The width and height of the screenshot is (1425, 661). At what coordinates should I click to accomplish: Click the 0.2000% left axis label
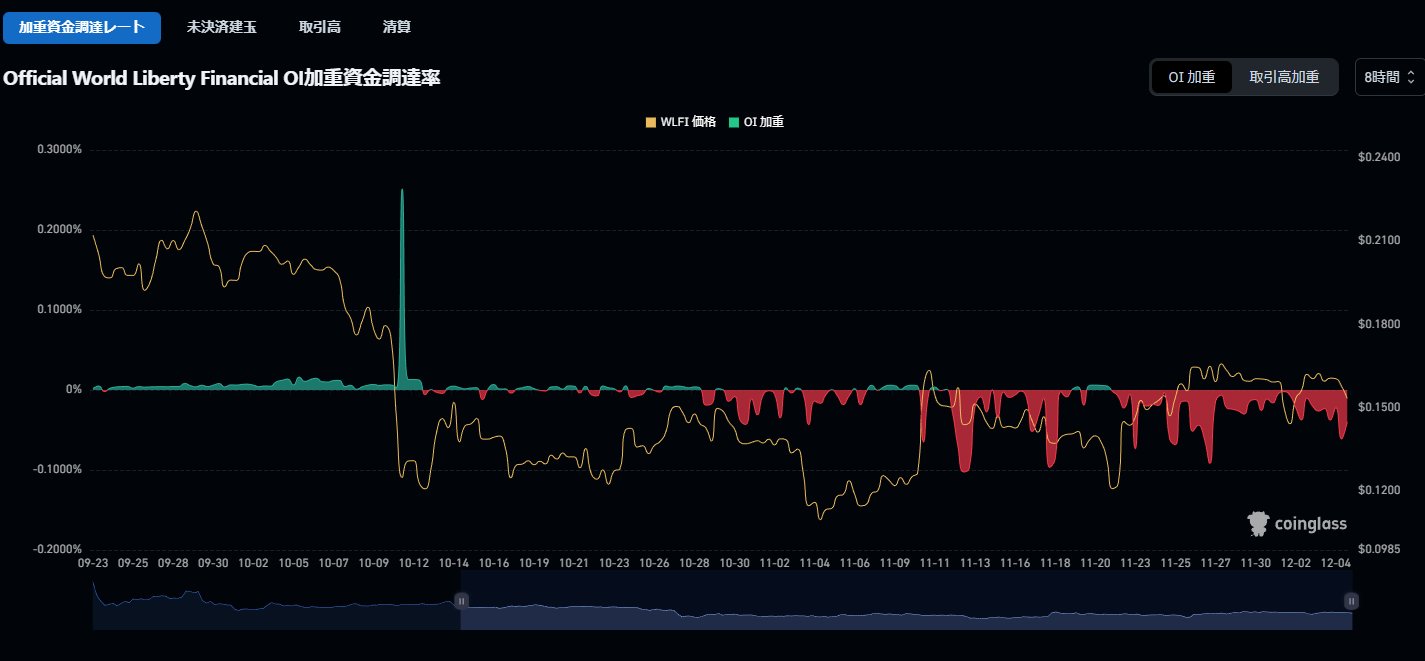tap(59, 229)
